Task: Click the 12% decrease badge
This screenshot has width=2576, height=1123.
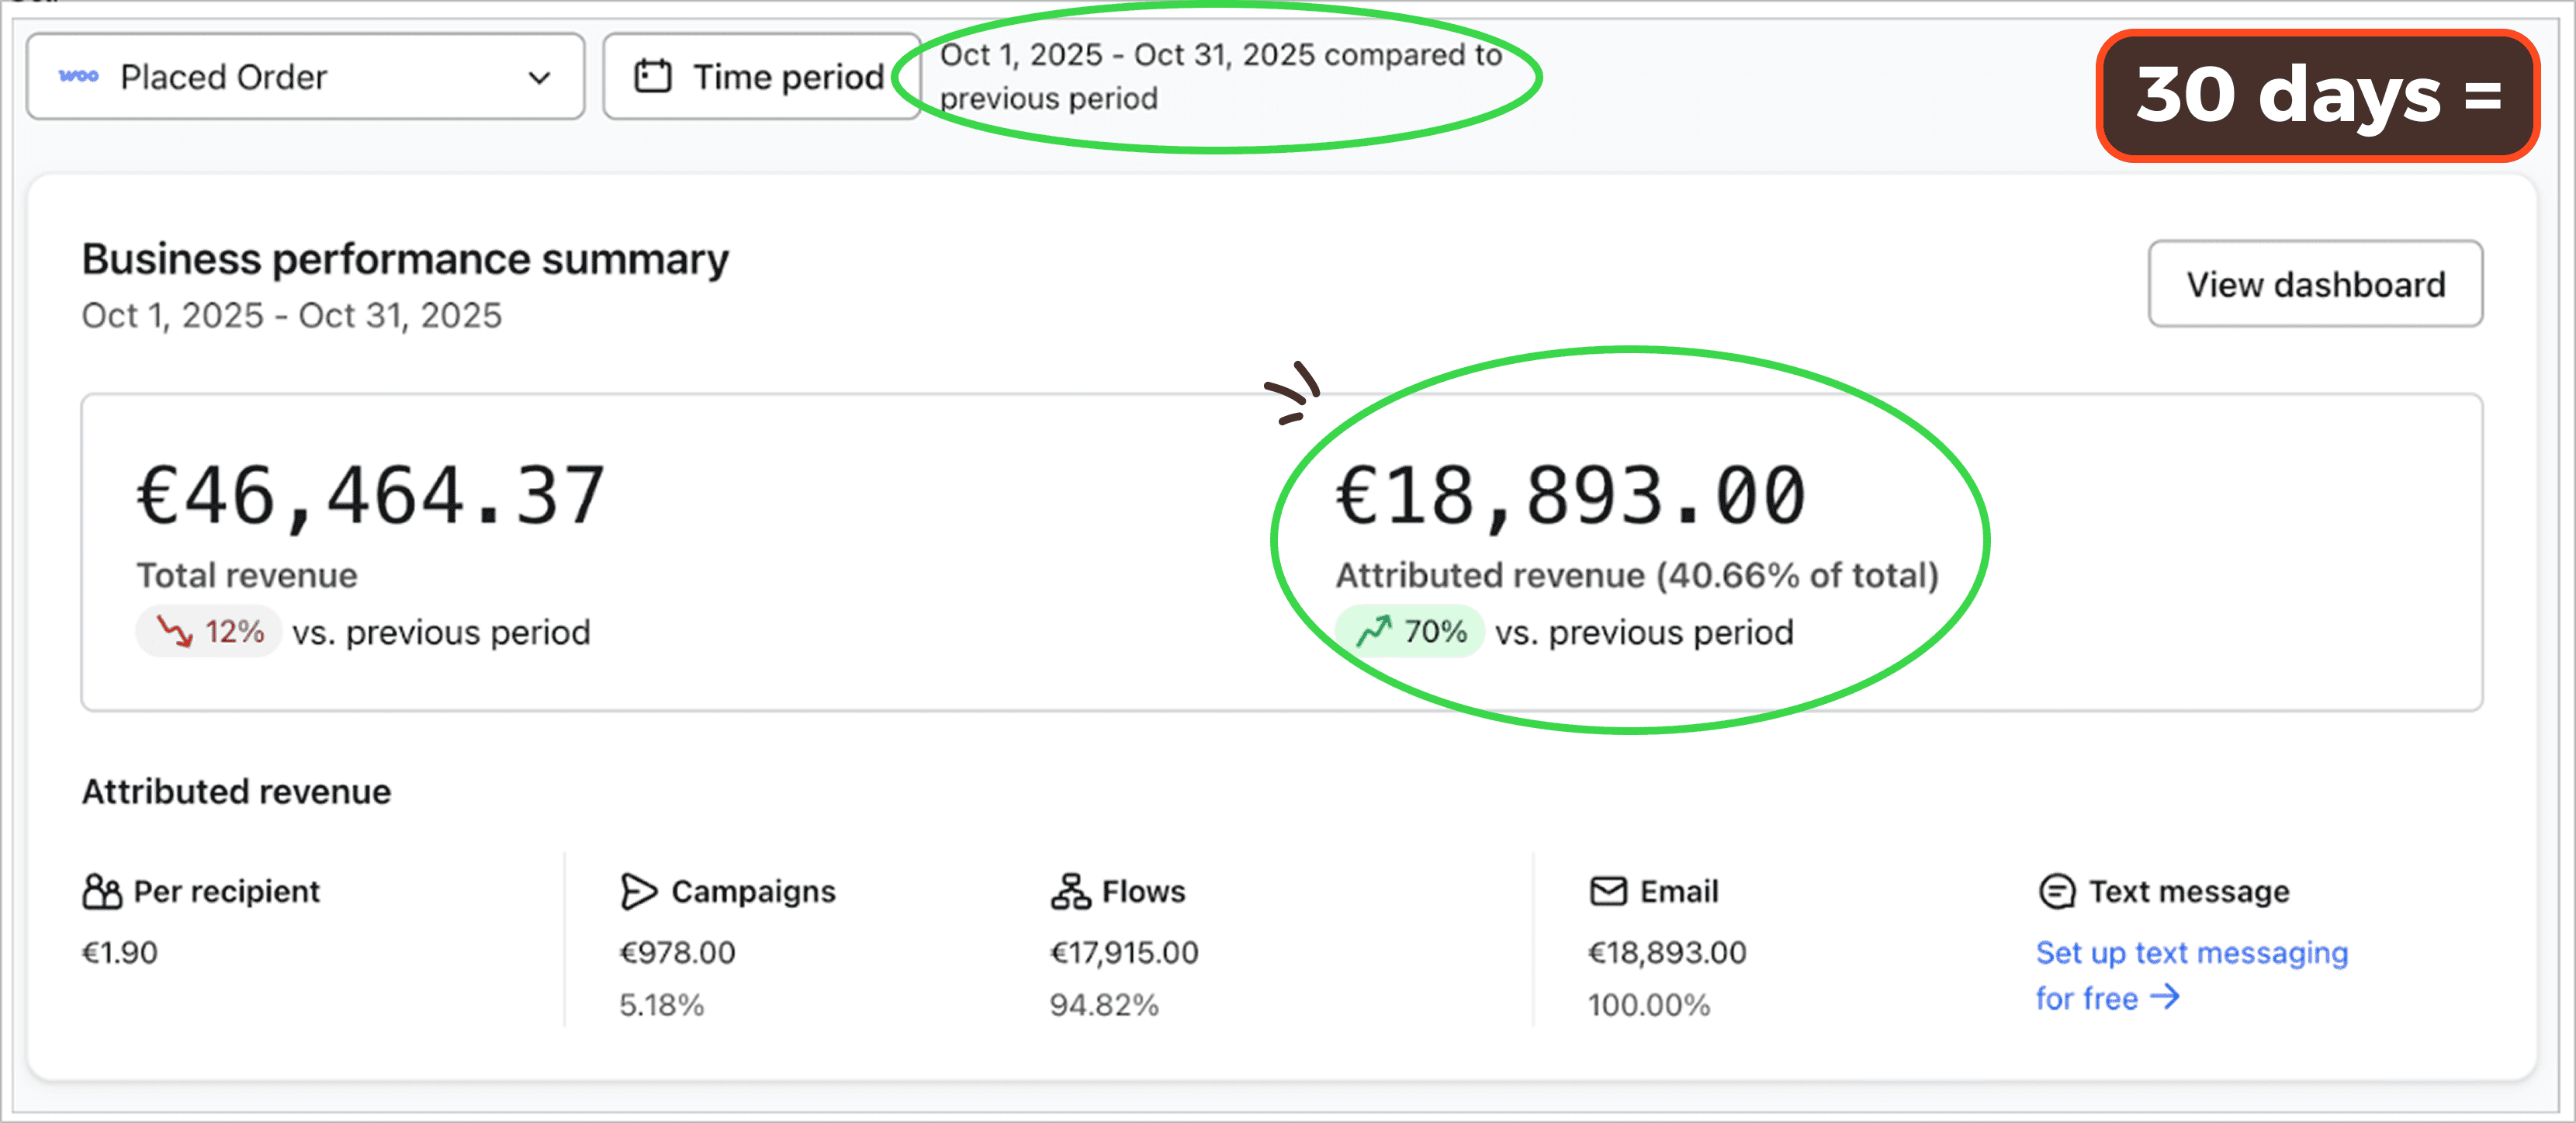Action: tap(210, 631)
